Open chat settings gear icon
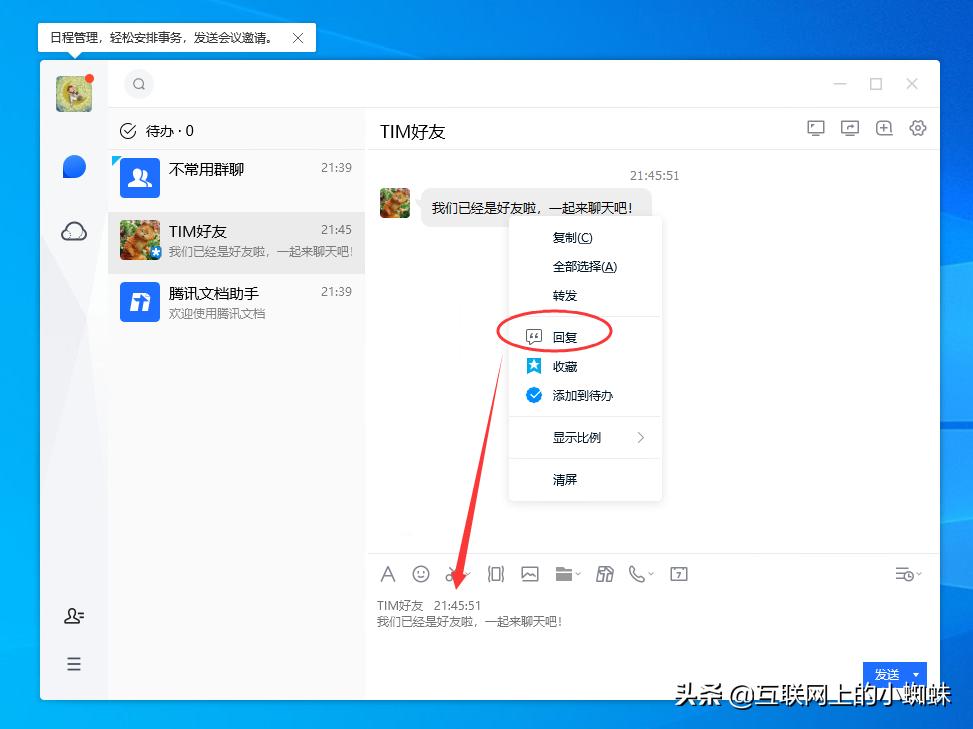 tap(918, 128)
